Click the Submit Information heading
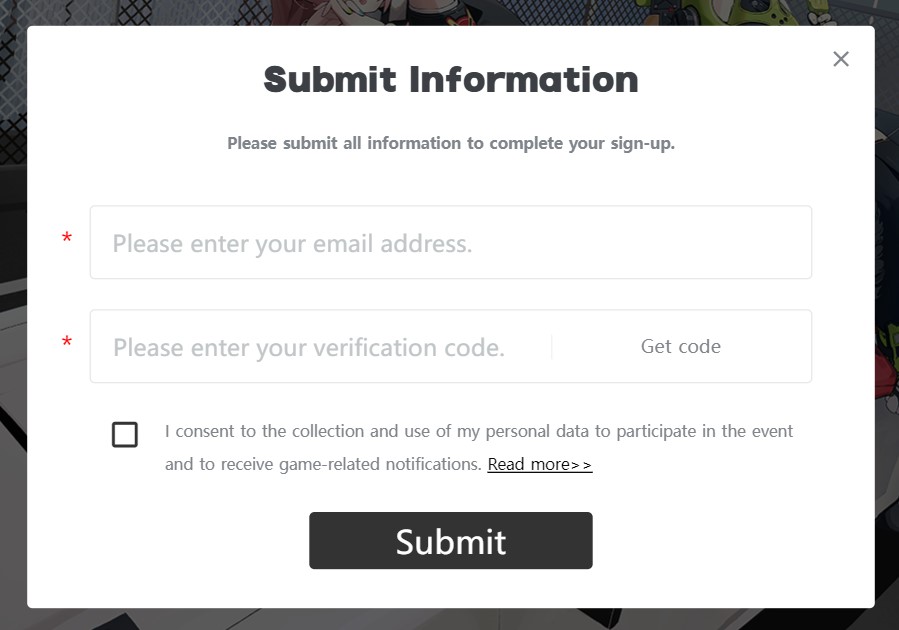This screenshot has width=899, height=630. point(450,80)
